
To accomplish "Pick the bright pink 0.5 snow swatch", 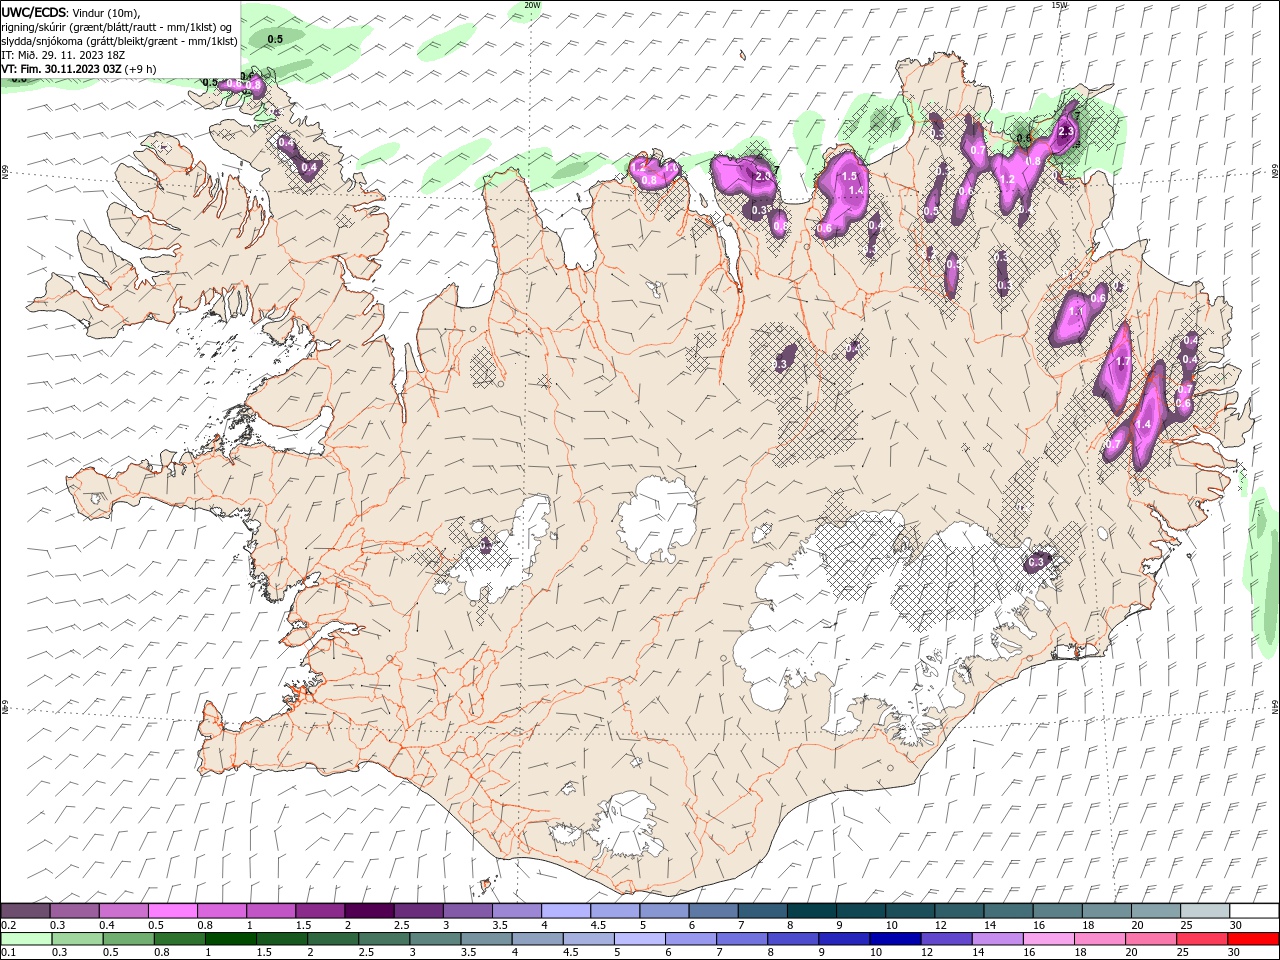I will pos(173,911).
